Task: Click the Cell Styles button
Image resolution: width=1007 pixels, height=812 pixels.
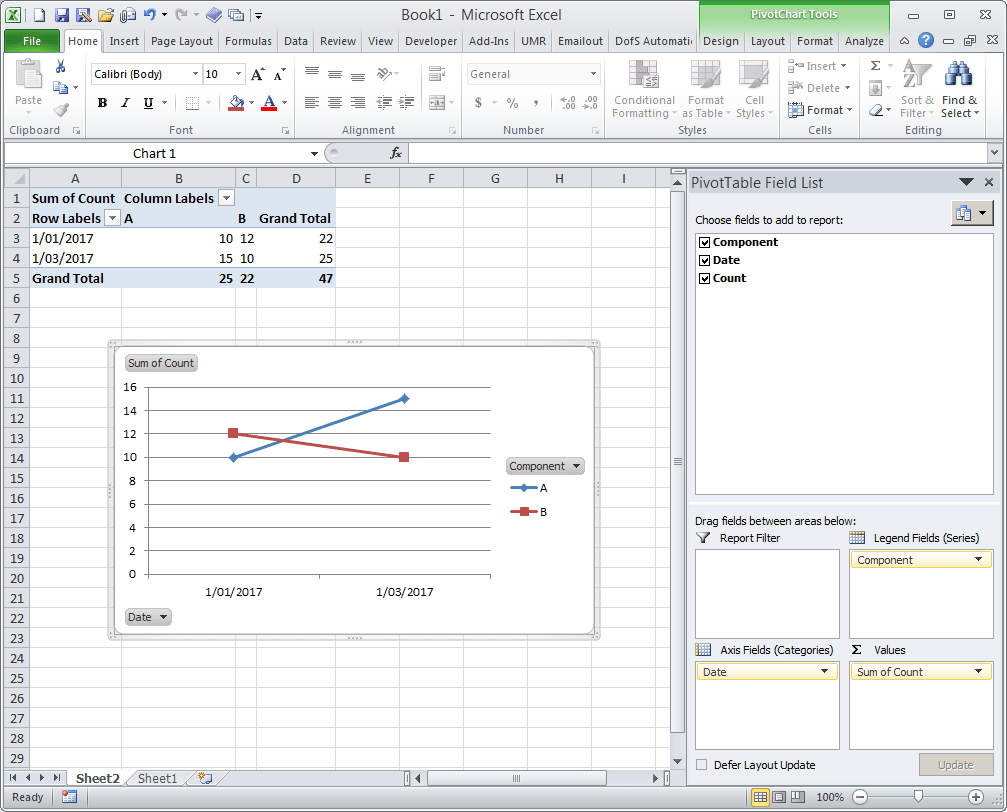Action: pyautogui.click(x=754, y=89)
